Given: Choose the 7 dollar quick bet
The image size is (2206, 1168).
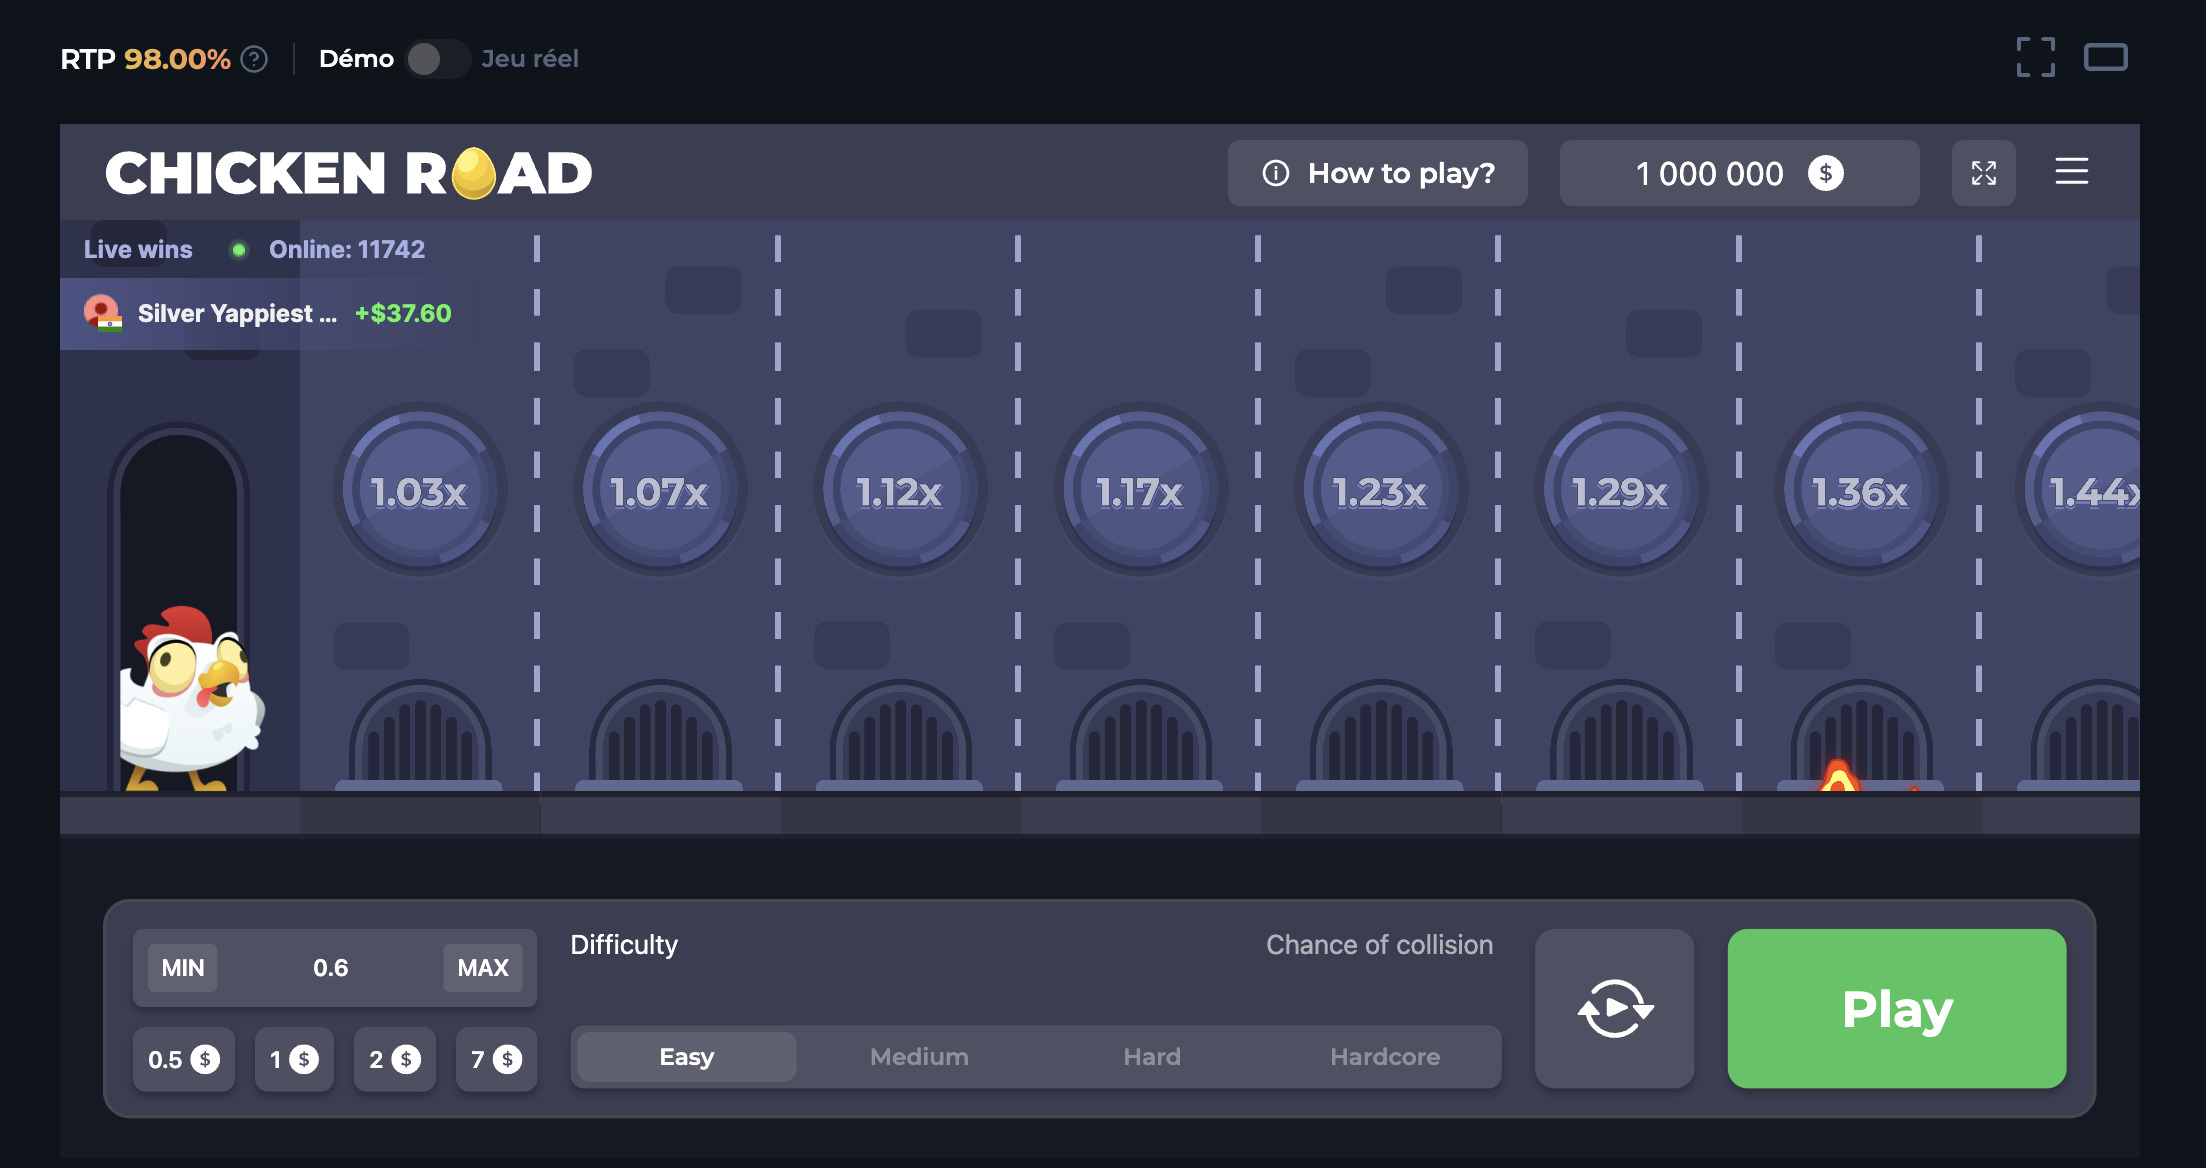Looking at the screenshot, I should tap(496, 1059).
